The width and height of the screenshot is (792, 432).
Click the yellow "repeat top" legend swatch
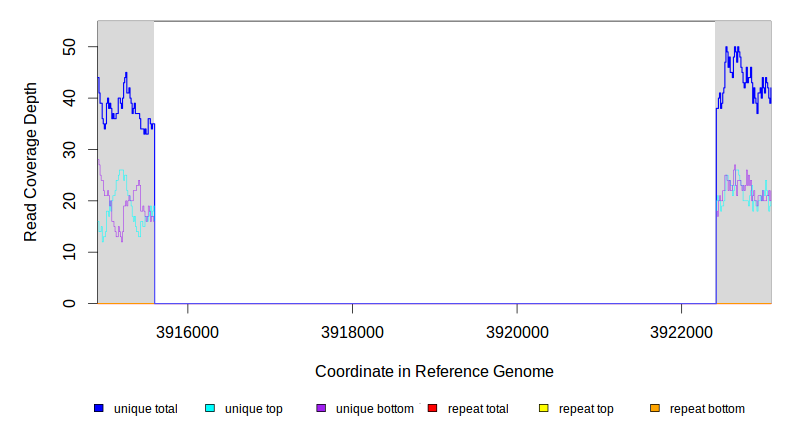tap(543, 409)
